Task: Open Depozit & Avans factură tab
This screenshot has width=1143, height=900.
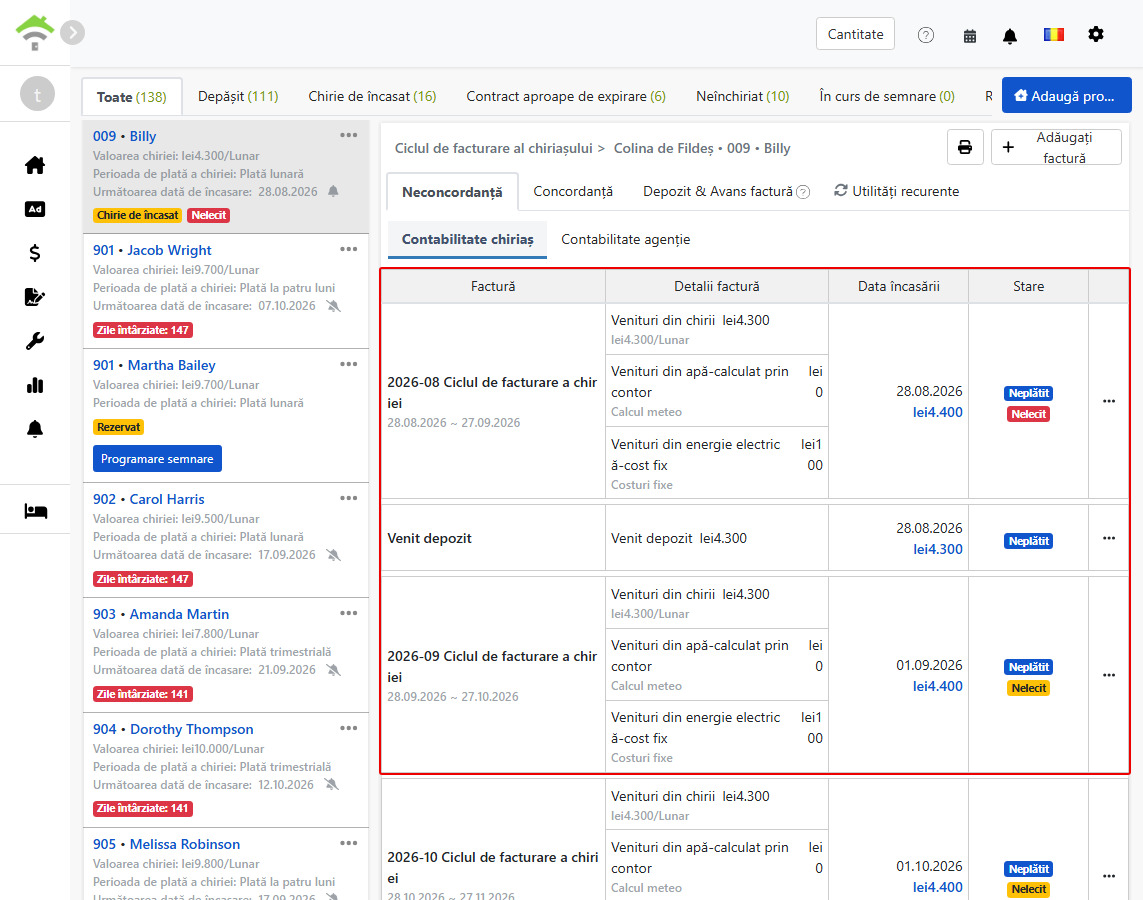Action: tap(718, 191)
